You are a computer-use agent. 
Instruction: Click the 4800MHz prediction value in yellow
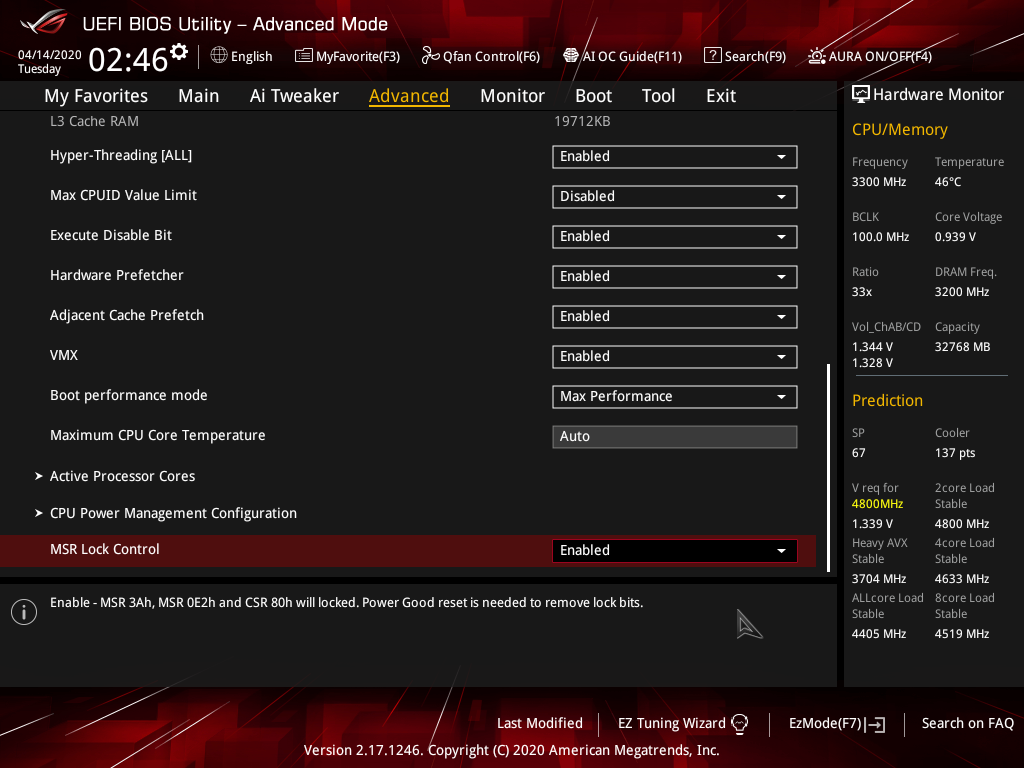[x=877, y=504]
